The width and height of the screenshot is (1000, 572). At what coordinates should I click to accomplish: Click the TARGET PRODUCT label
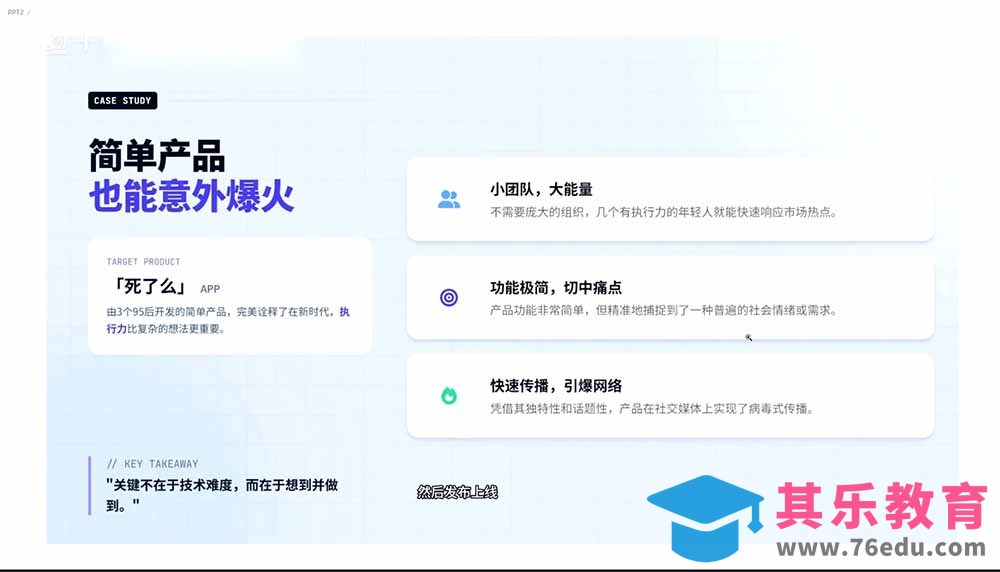pyautogui.click(x=143, y=261)
